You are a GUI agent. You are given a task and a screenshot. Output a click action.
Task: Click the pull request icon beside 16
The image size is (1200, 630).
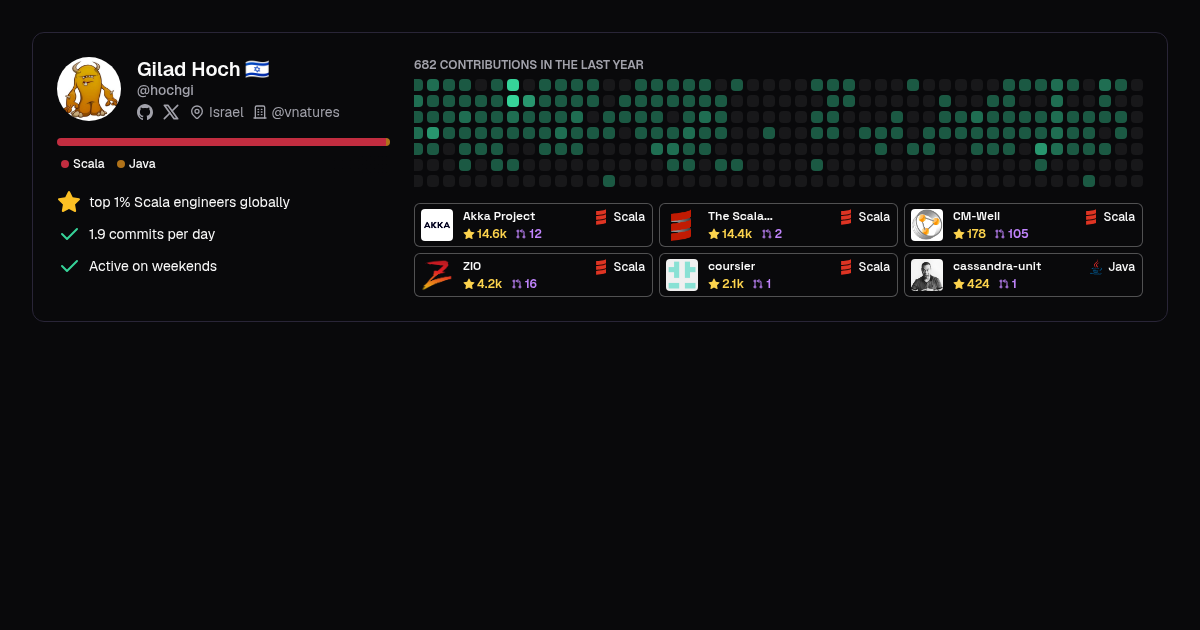[x=517, y=284]
